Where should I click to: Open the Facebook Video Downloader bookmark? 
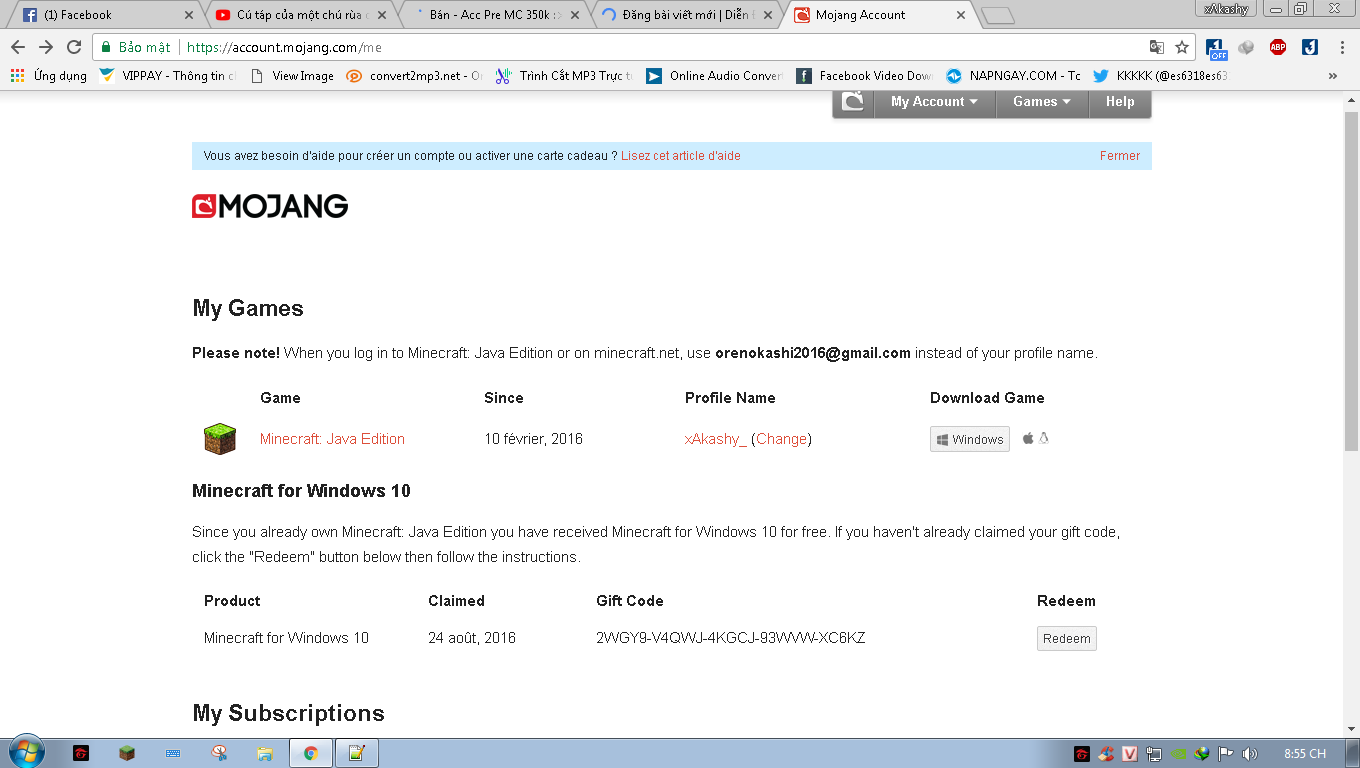click(x=864, y=75)
